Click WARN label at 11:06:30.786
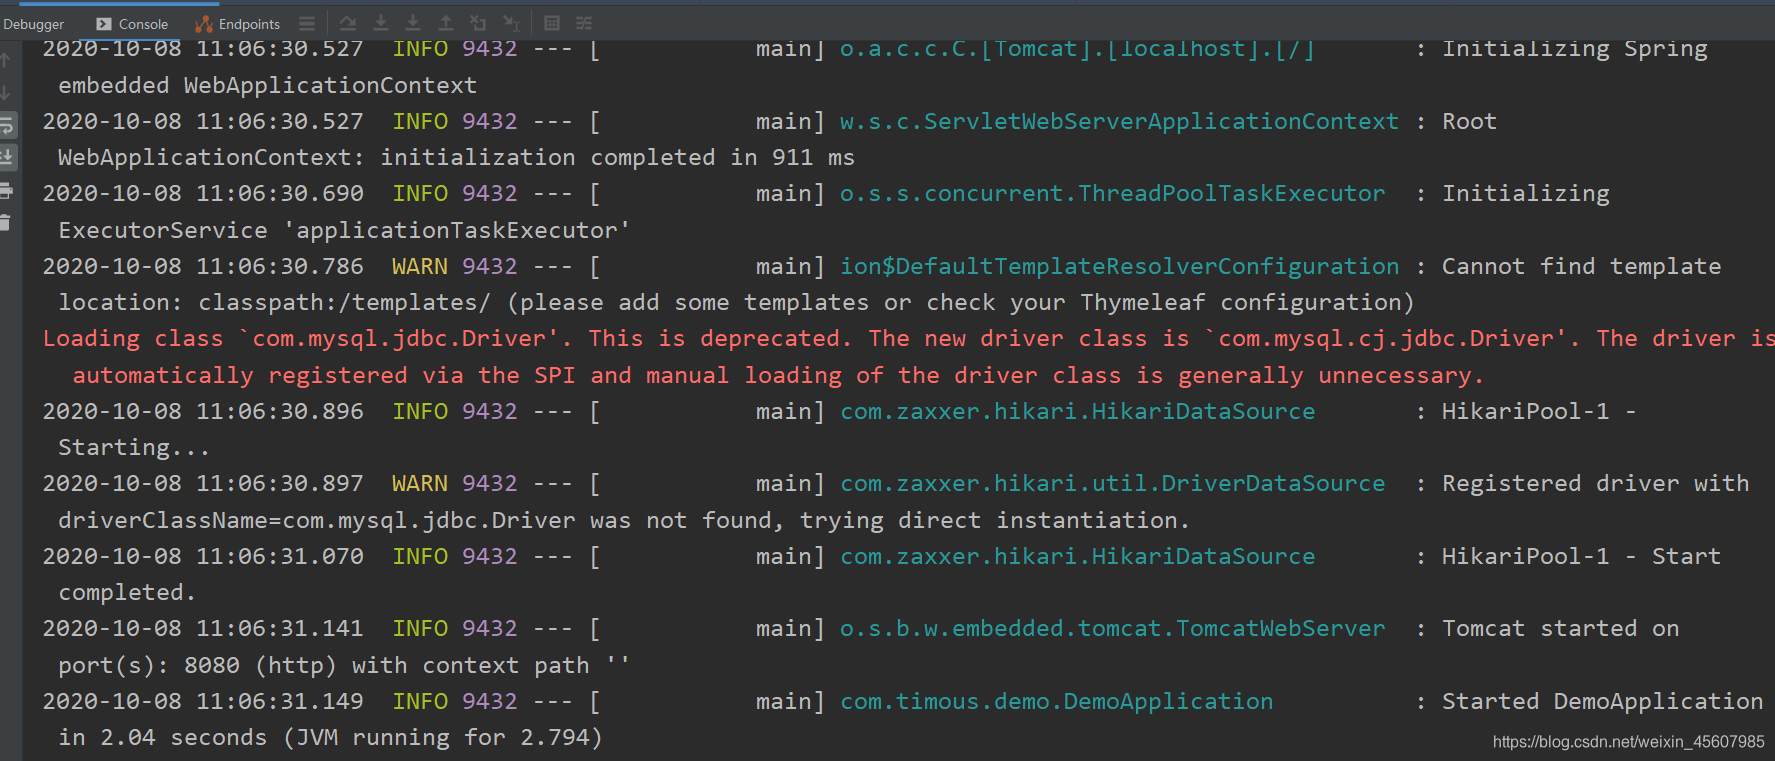Image resolution: width=1775 pixels, height=761 pixels. (x=419, y=266)
